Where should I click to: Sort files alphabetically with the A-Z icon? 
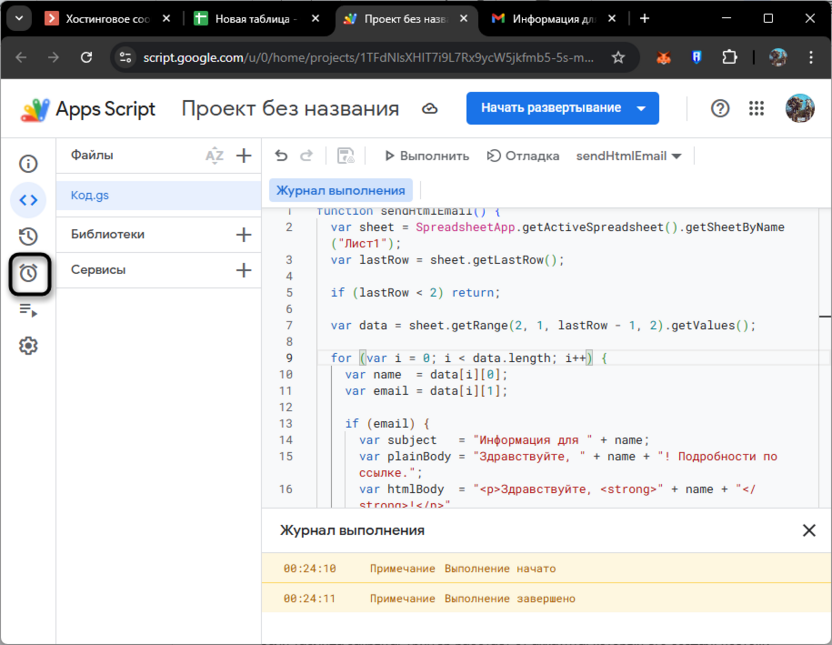tap(213, 155)
